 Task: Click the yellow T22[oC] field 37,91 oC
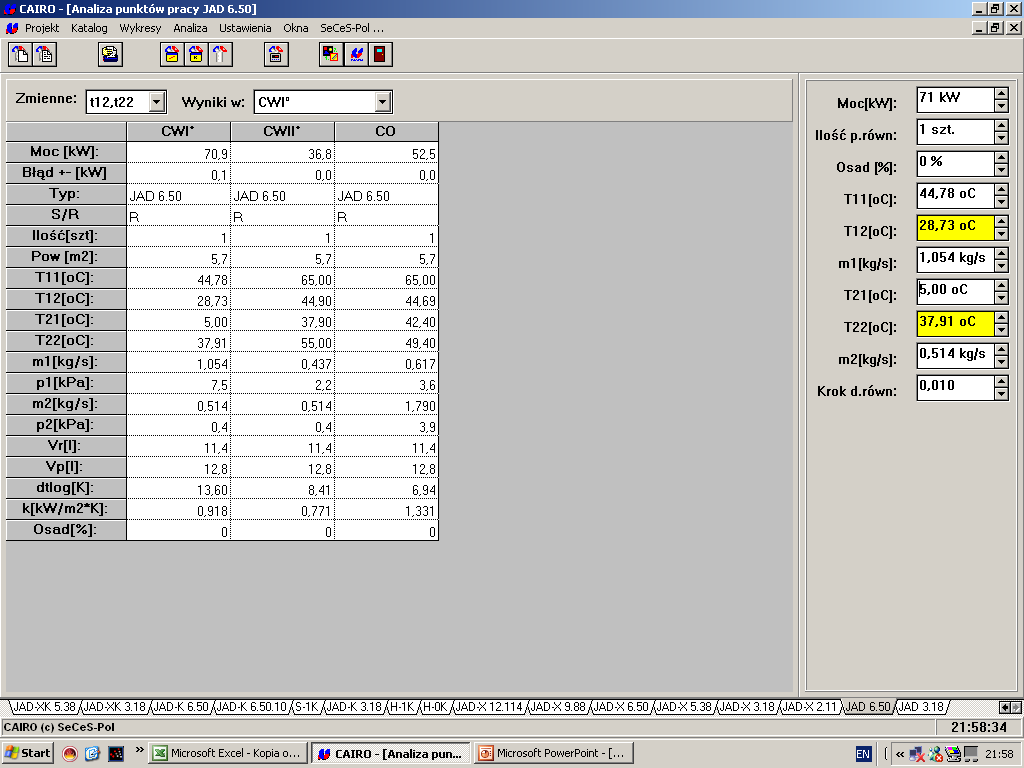tap(955, 324)
